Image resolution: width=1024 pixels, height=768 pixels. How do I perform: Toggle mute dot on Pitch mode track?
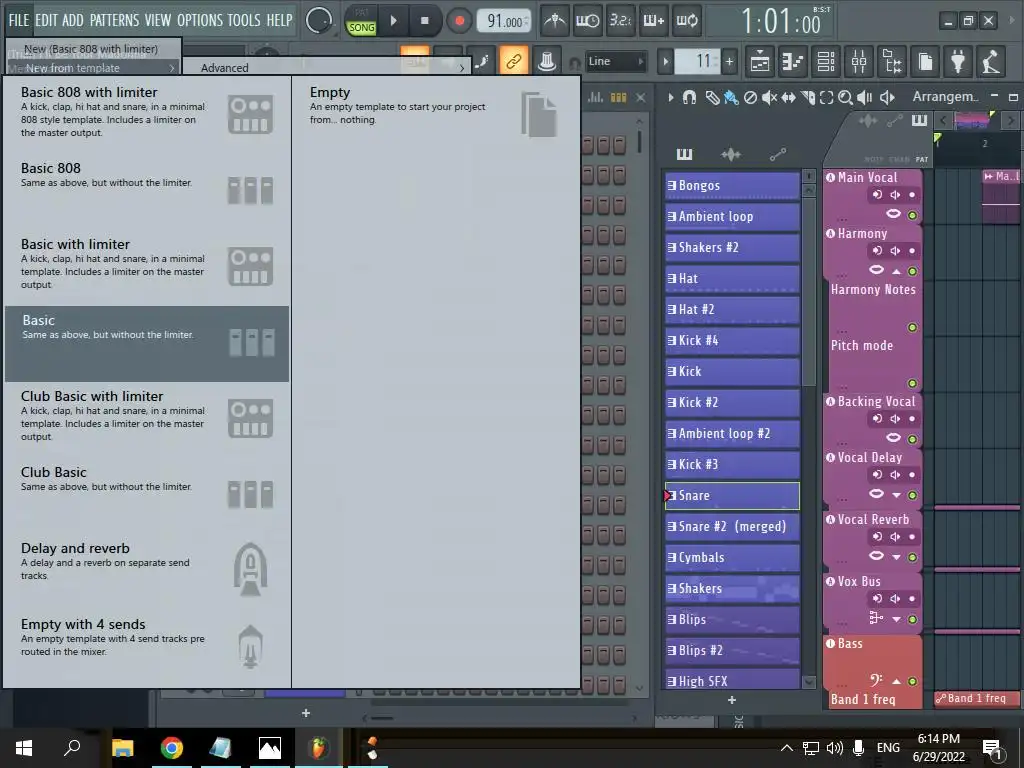point(912,383)
